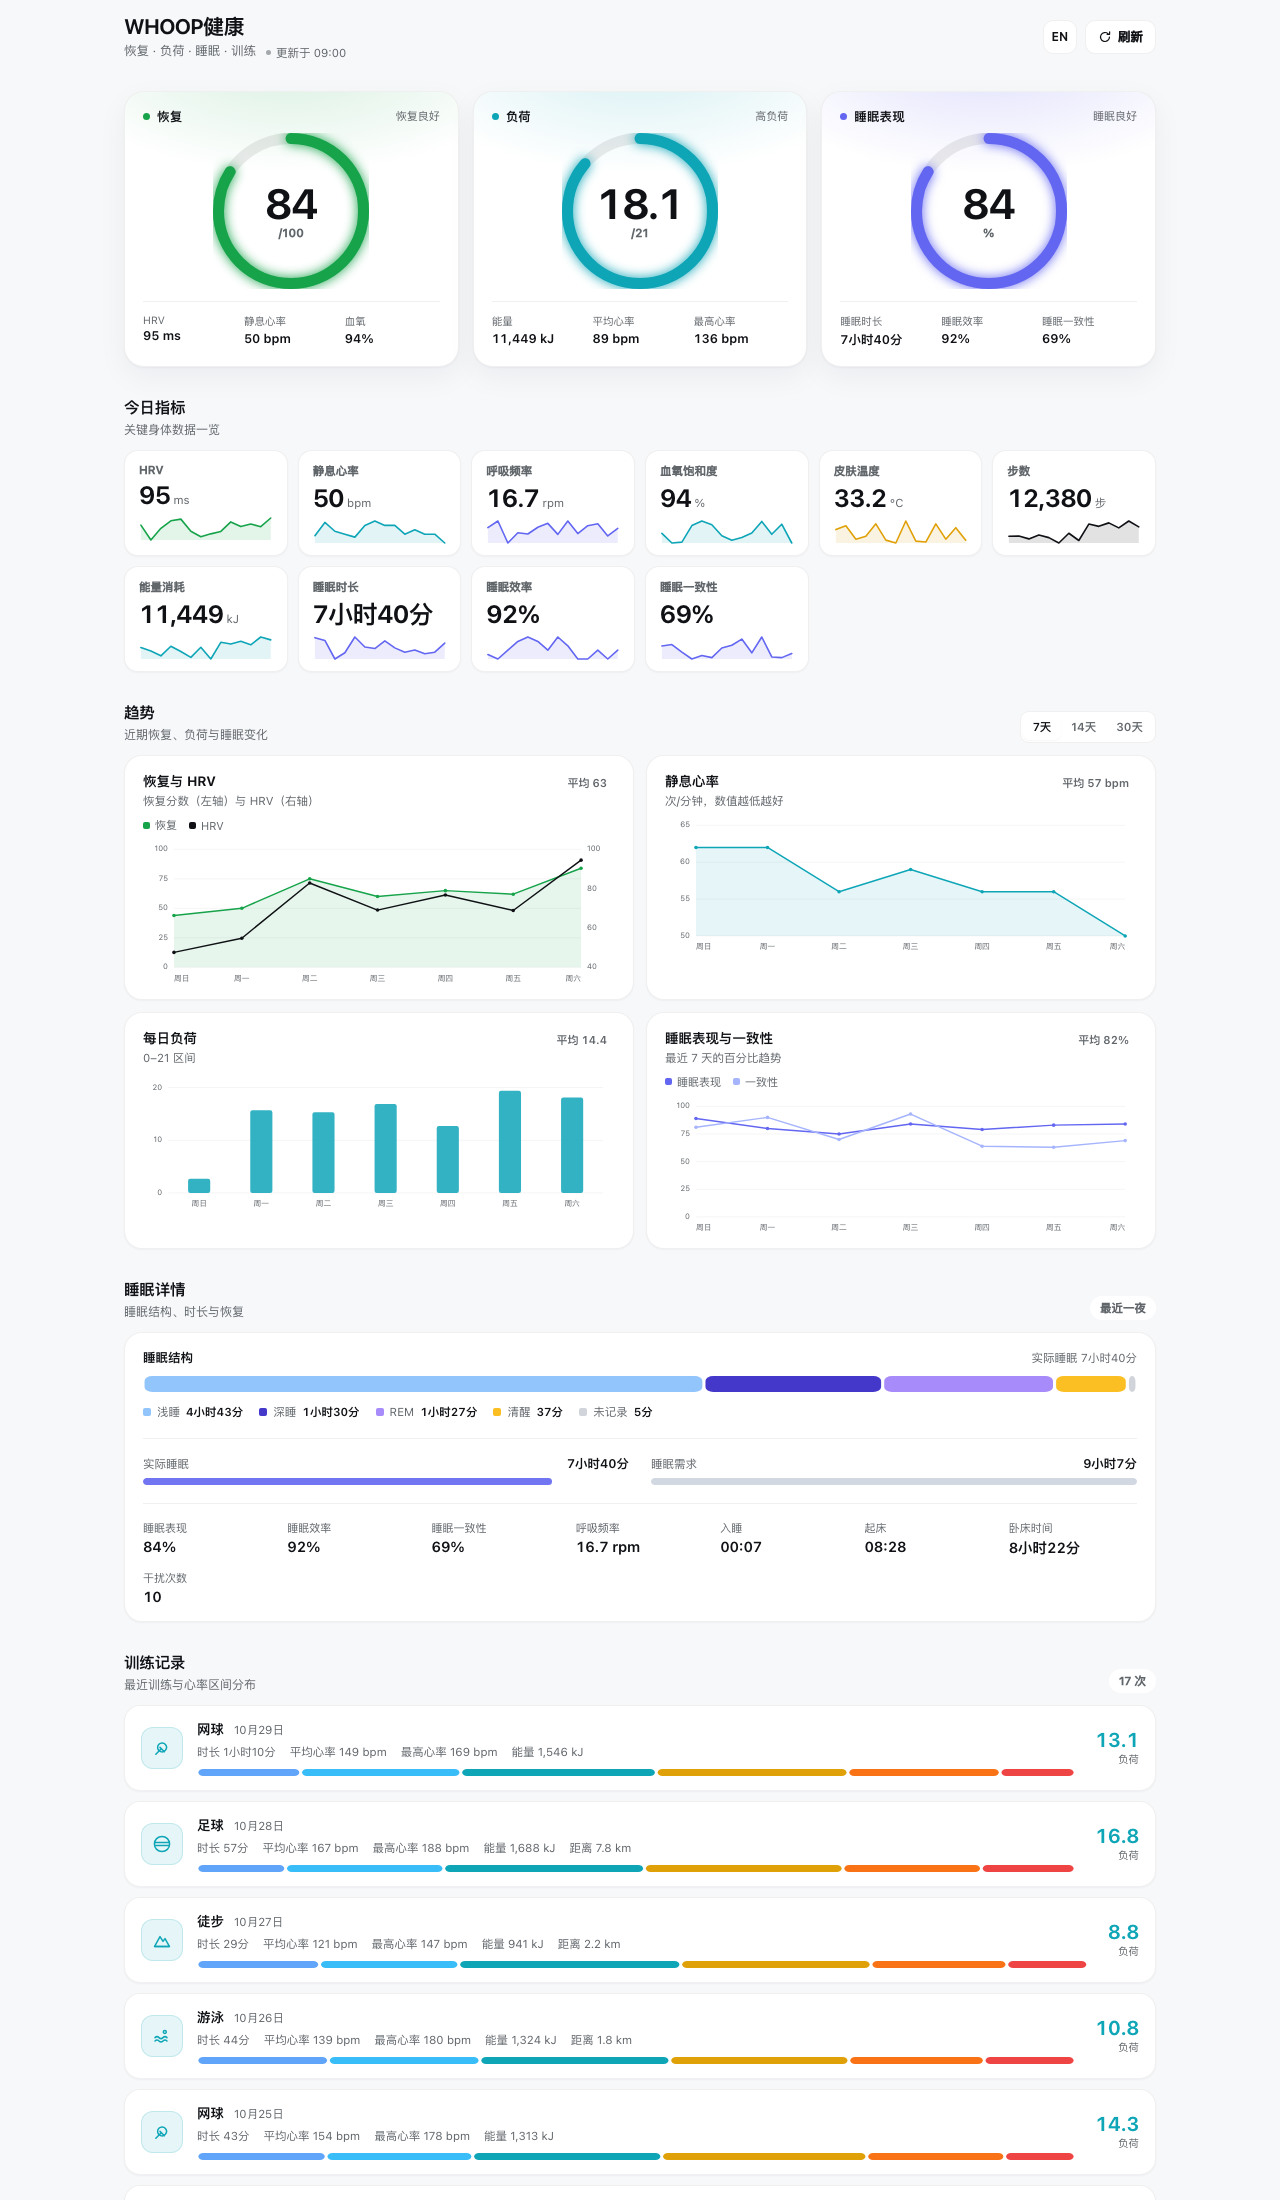Click the 睡眠需求 progress bar

(x=894, y=1481)
